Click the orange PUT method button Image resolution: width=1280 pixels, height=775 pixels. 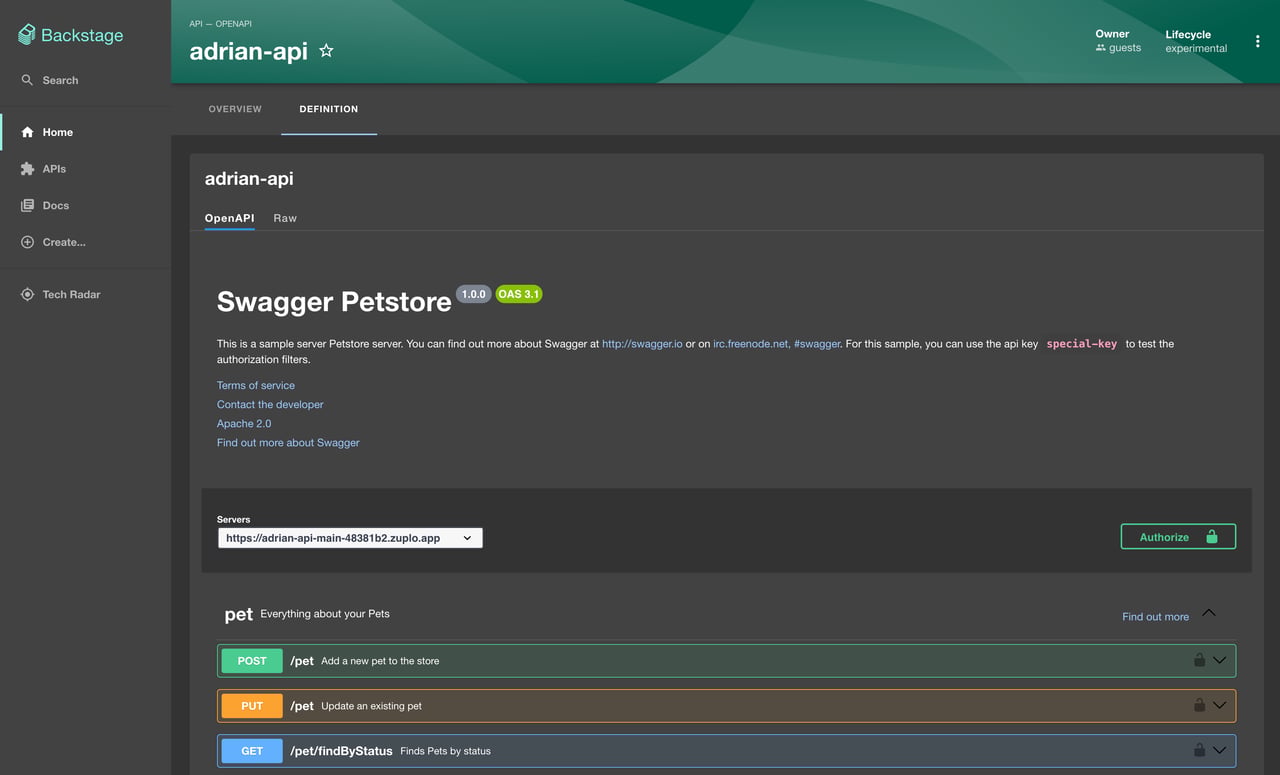point(252,705)
